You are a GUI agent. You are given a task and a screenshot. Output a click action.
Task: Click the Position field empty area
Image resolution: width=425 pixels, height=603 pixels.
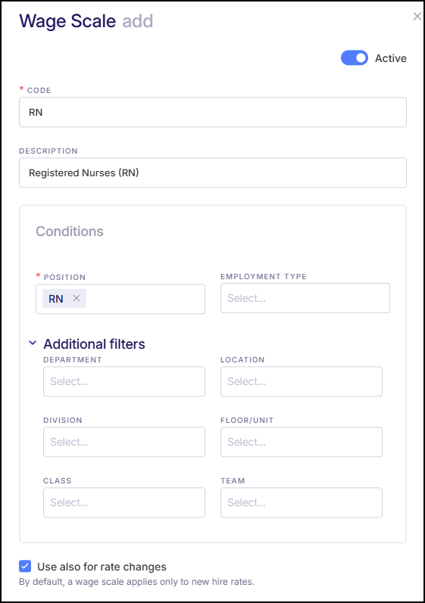(145, 299)
